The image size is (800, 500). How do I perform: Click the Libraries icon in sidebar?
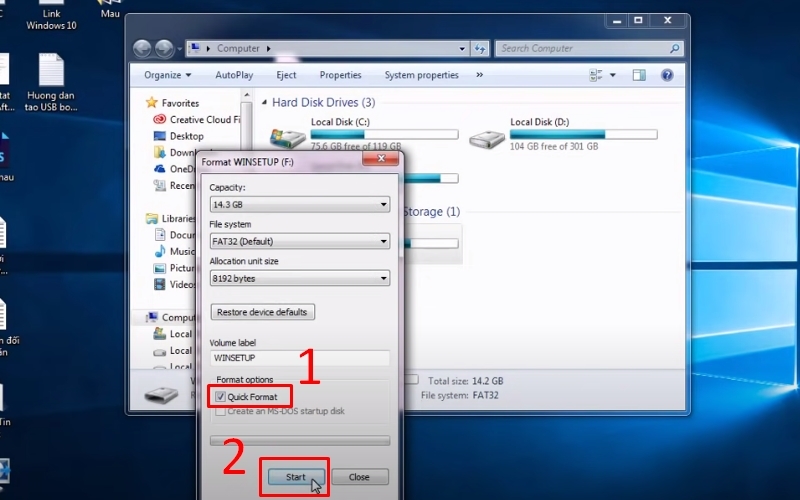coord(152,218)
